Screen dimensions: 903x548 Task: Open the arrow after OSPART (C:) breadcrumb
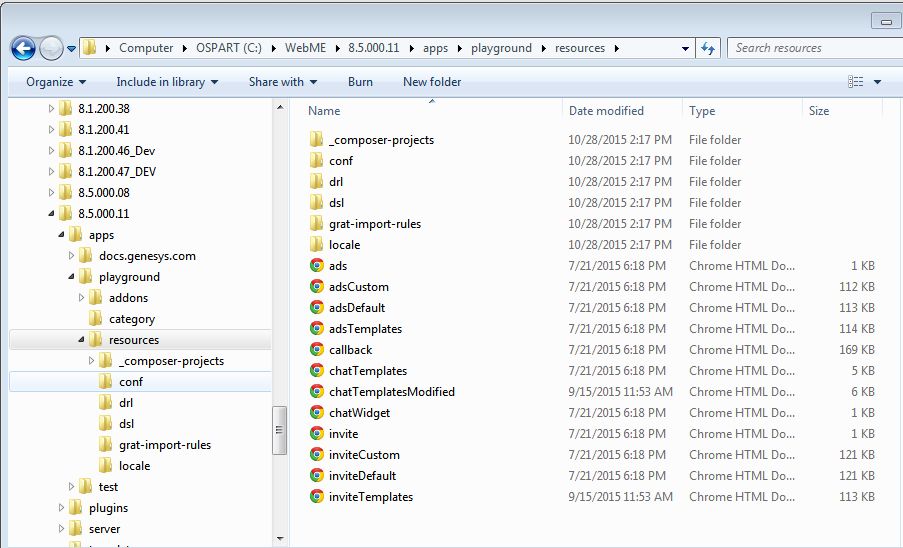[x=272, y=48]
